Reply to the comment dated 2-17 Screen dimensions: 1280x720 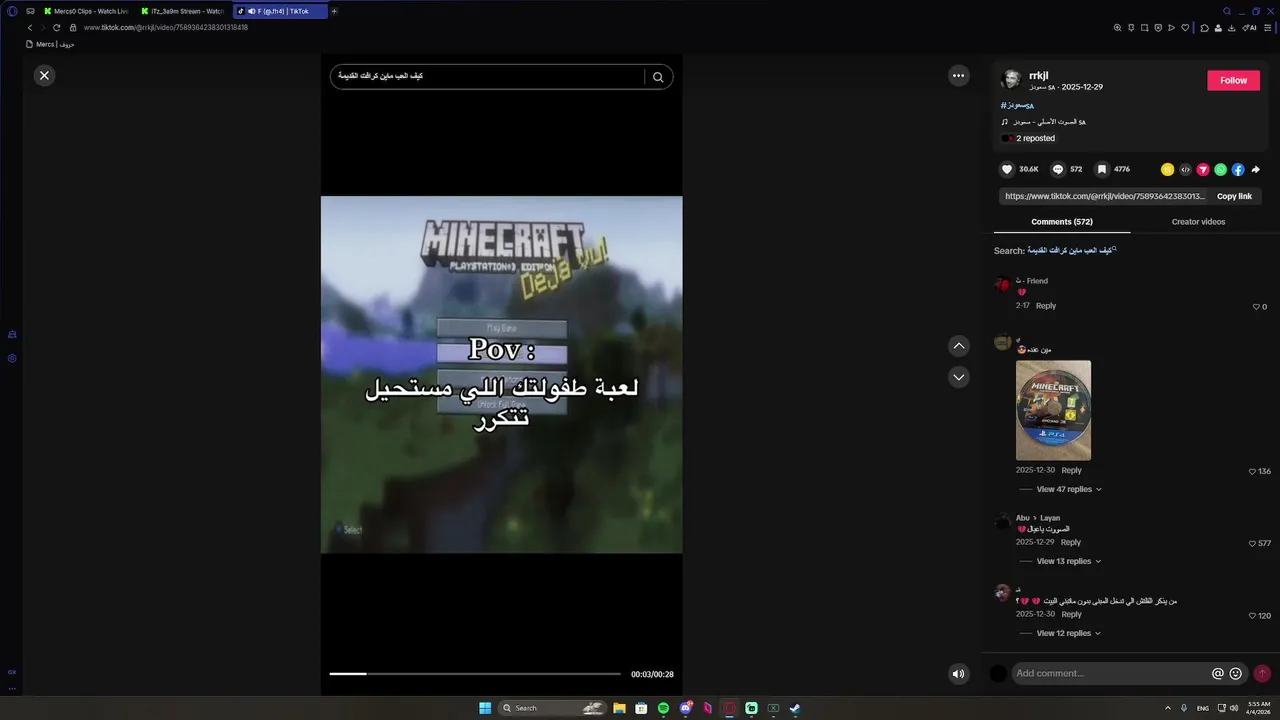1046,306
